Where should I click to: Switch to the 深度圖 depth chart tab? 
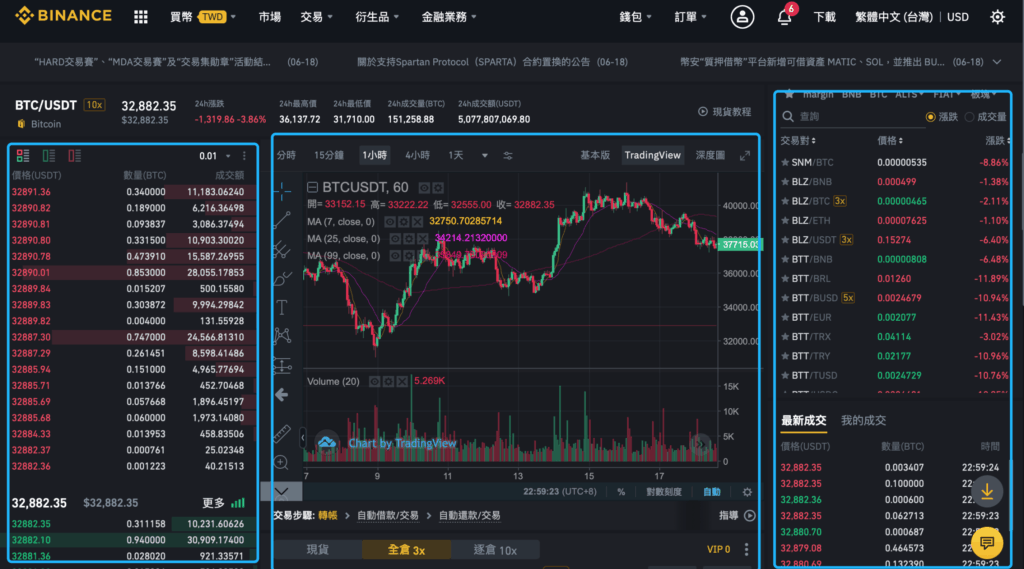[x=710, y=155]
